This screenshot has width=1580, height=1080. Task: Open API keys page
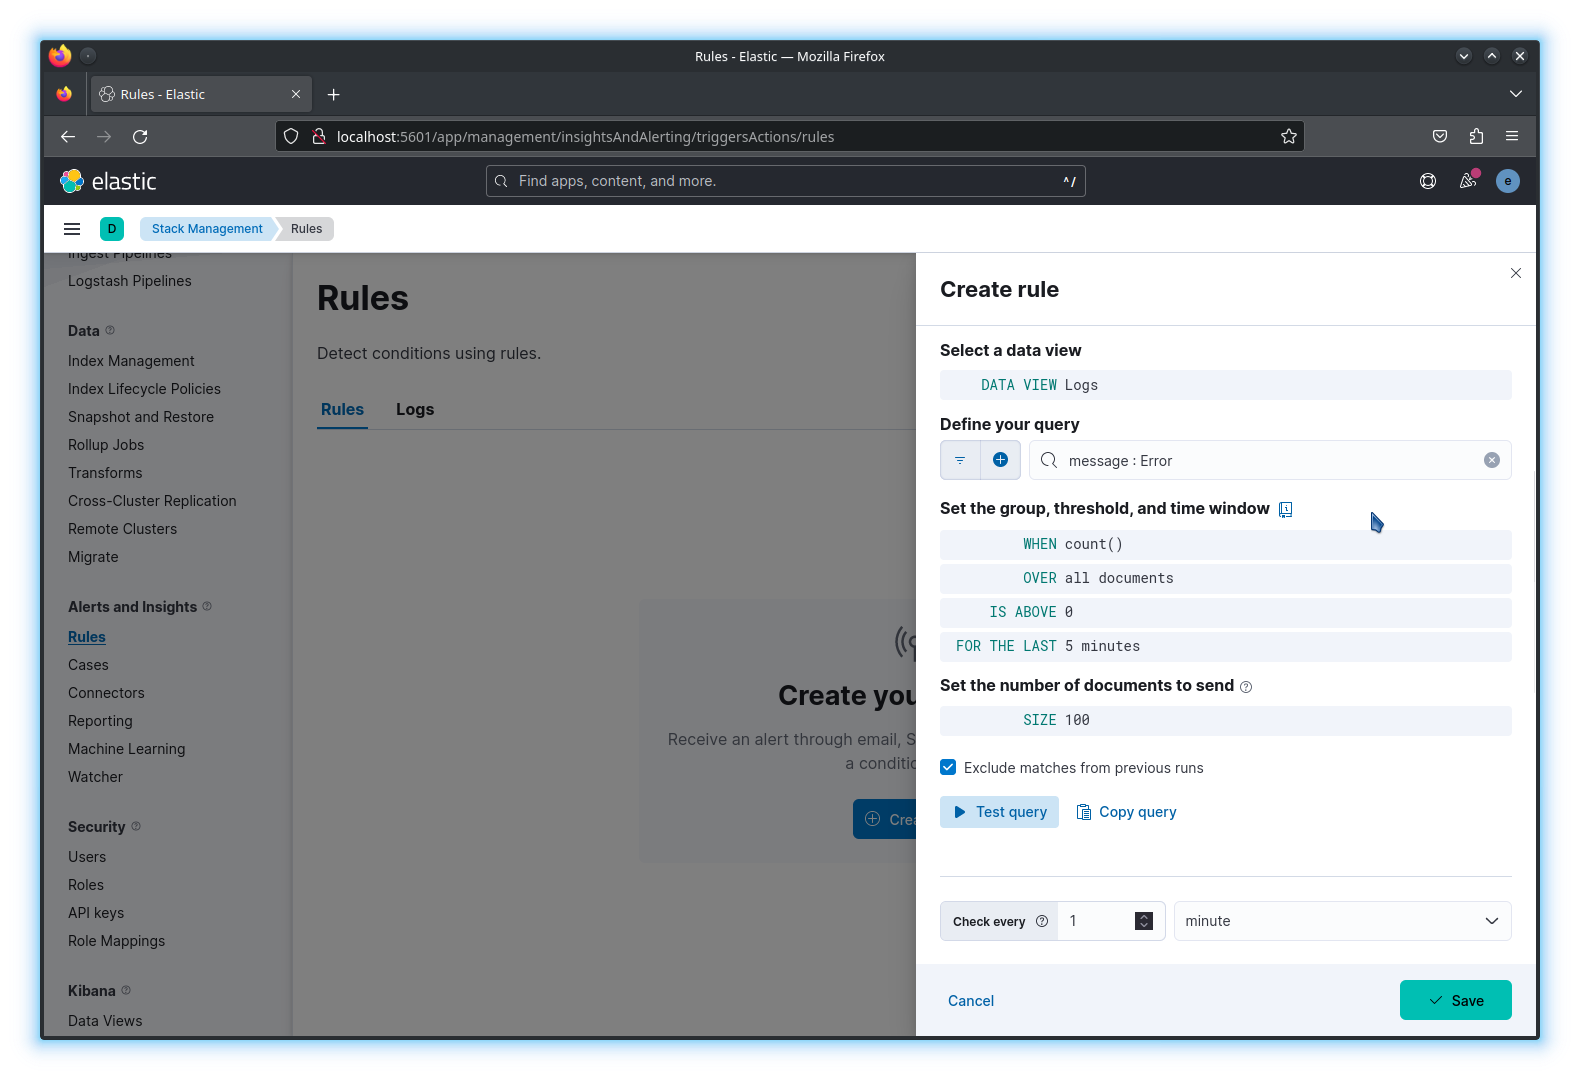coord(96,913)
